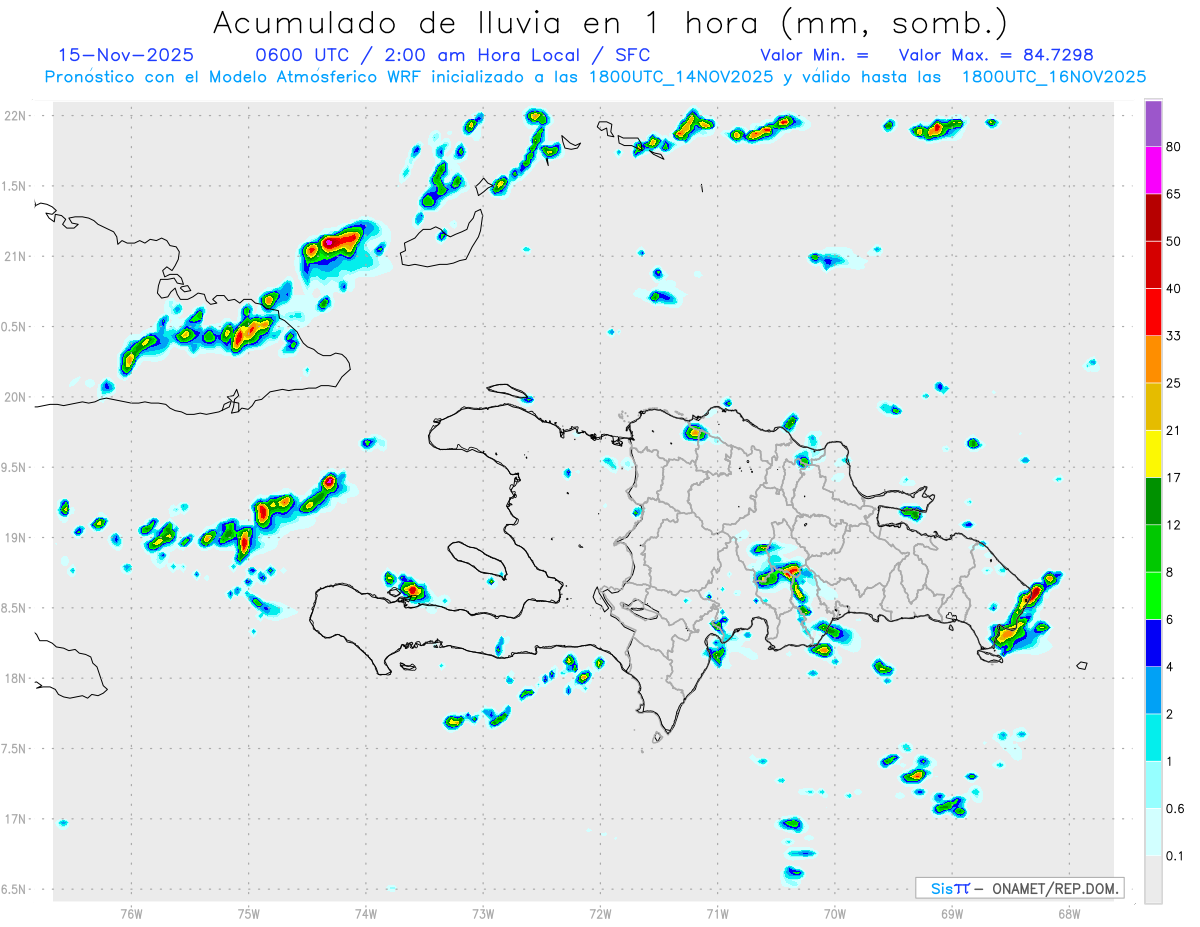Click the 76W longitude label
1200x927 pixels.
131,913
